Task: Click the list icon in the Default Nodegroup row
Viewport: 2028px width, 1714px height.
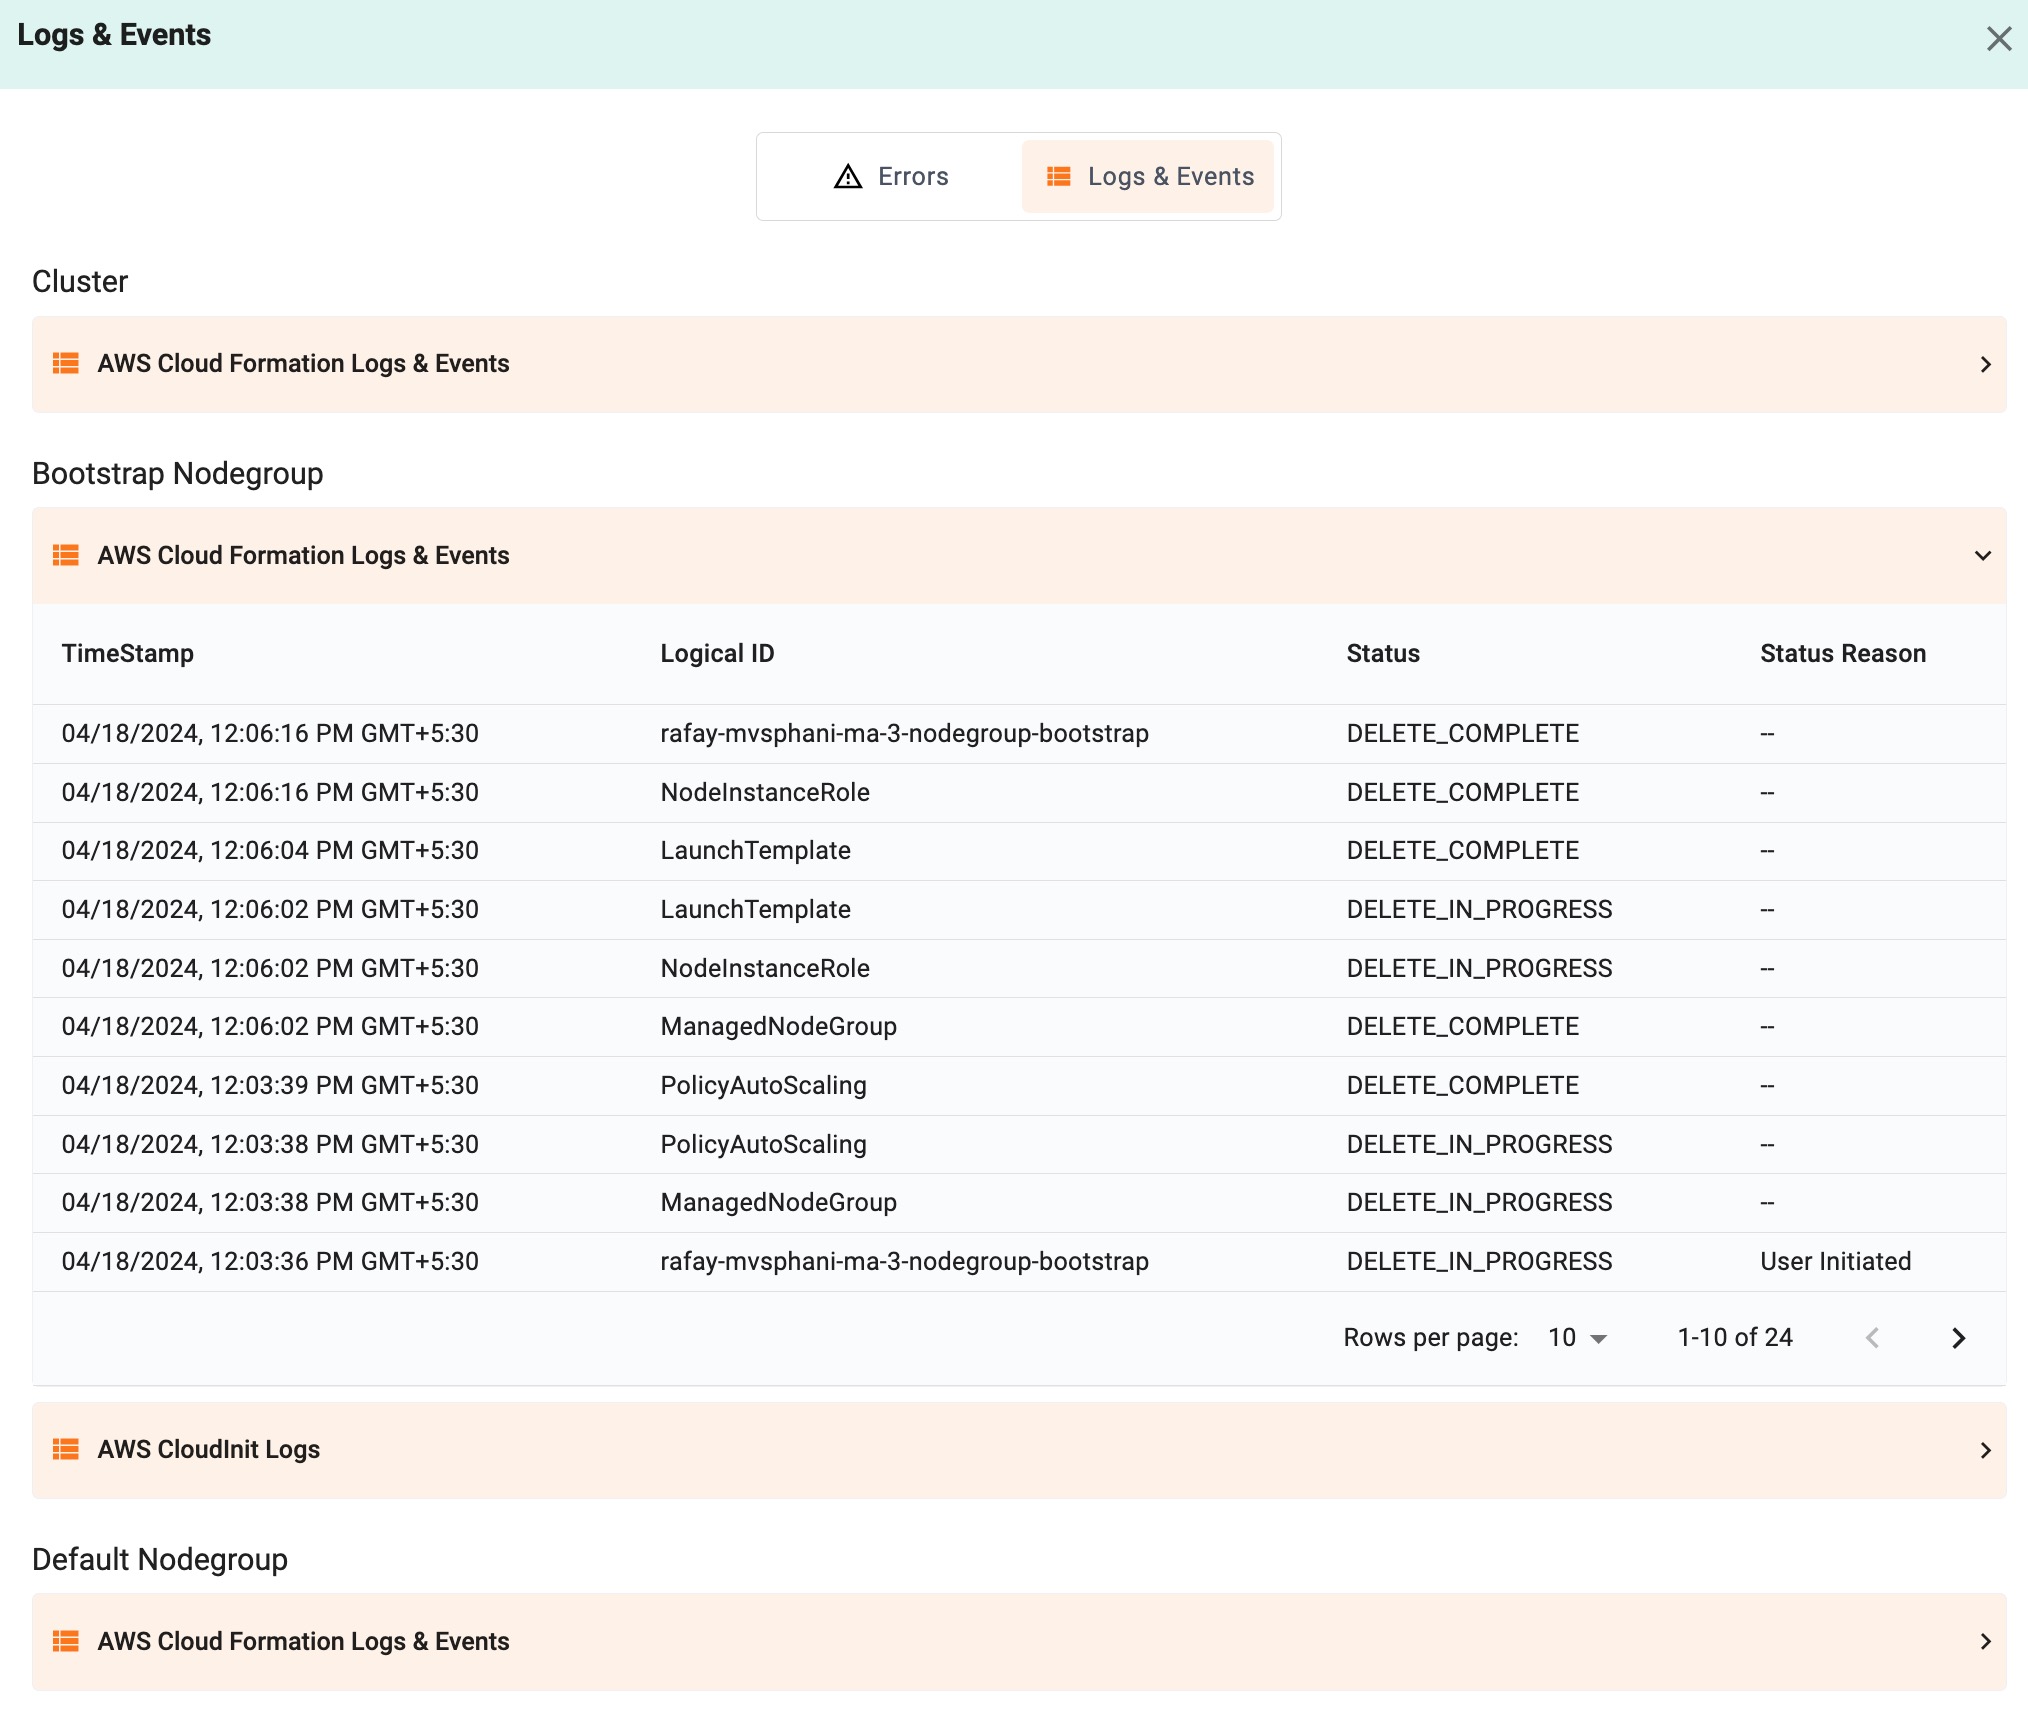Action: (66, 1641)
